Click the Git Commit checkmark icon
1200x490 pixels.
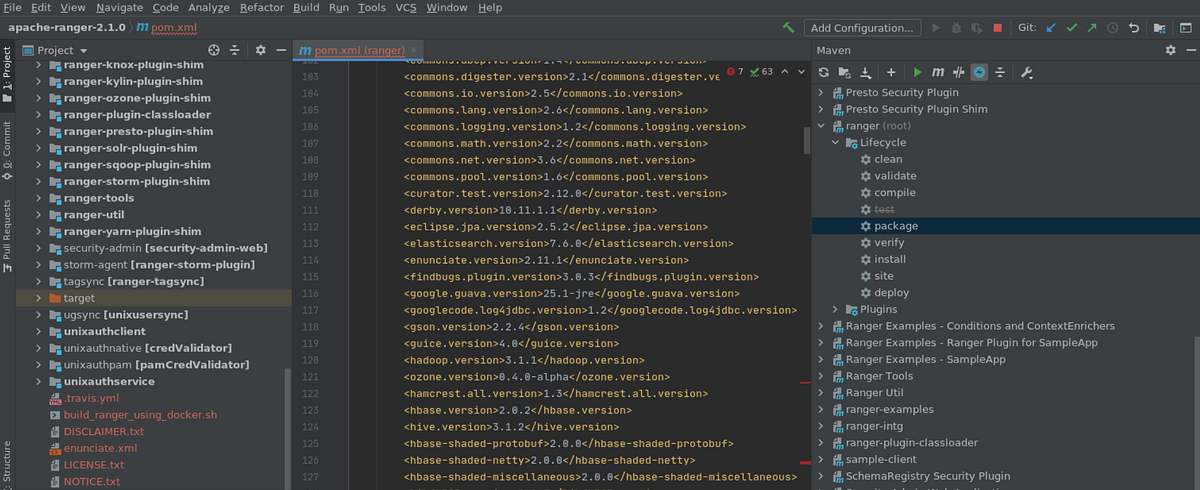[x=1072, y=28]
